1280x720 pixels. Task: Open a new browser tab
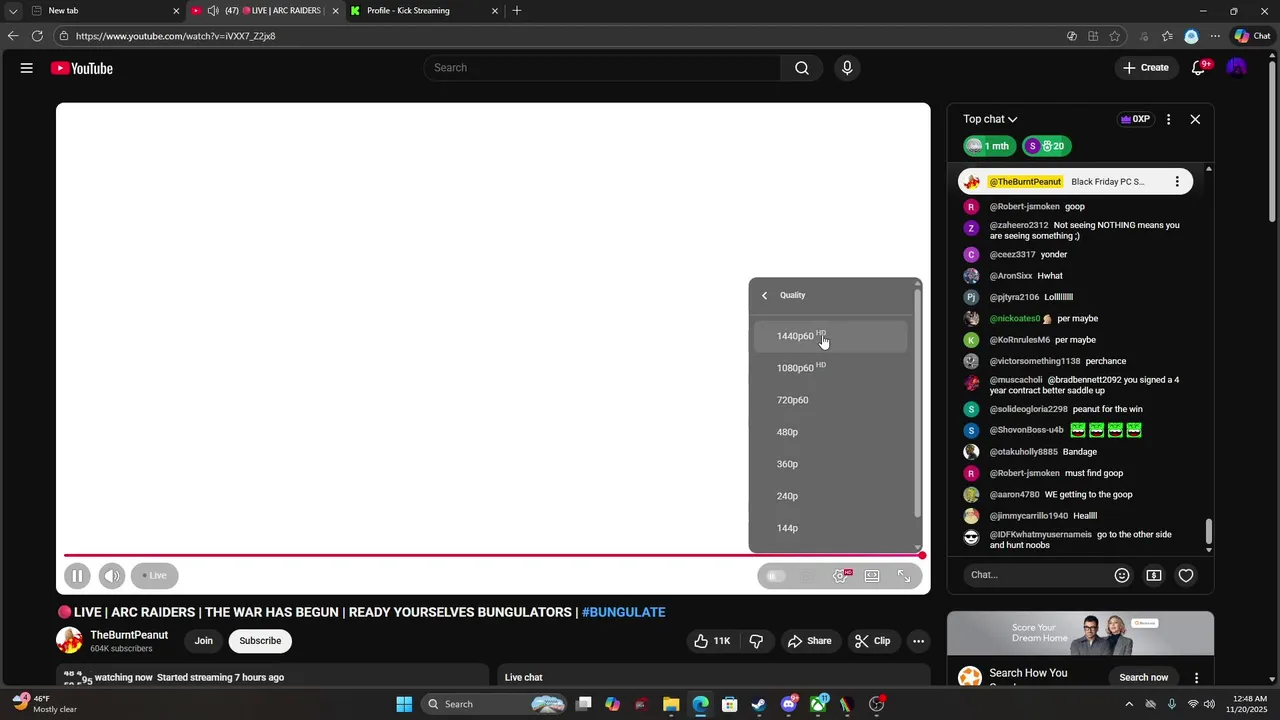tap(517, 11)
